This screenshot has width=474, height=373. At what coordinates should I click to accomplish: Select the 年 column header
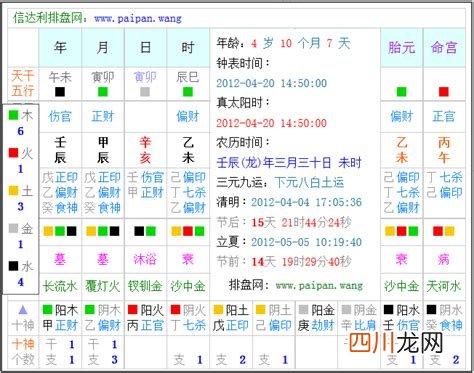click(60, 48)
